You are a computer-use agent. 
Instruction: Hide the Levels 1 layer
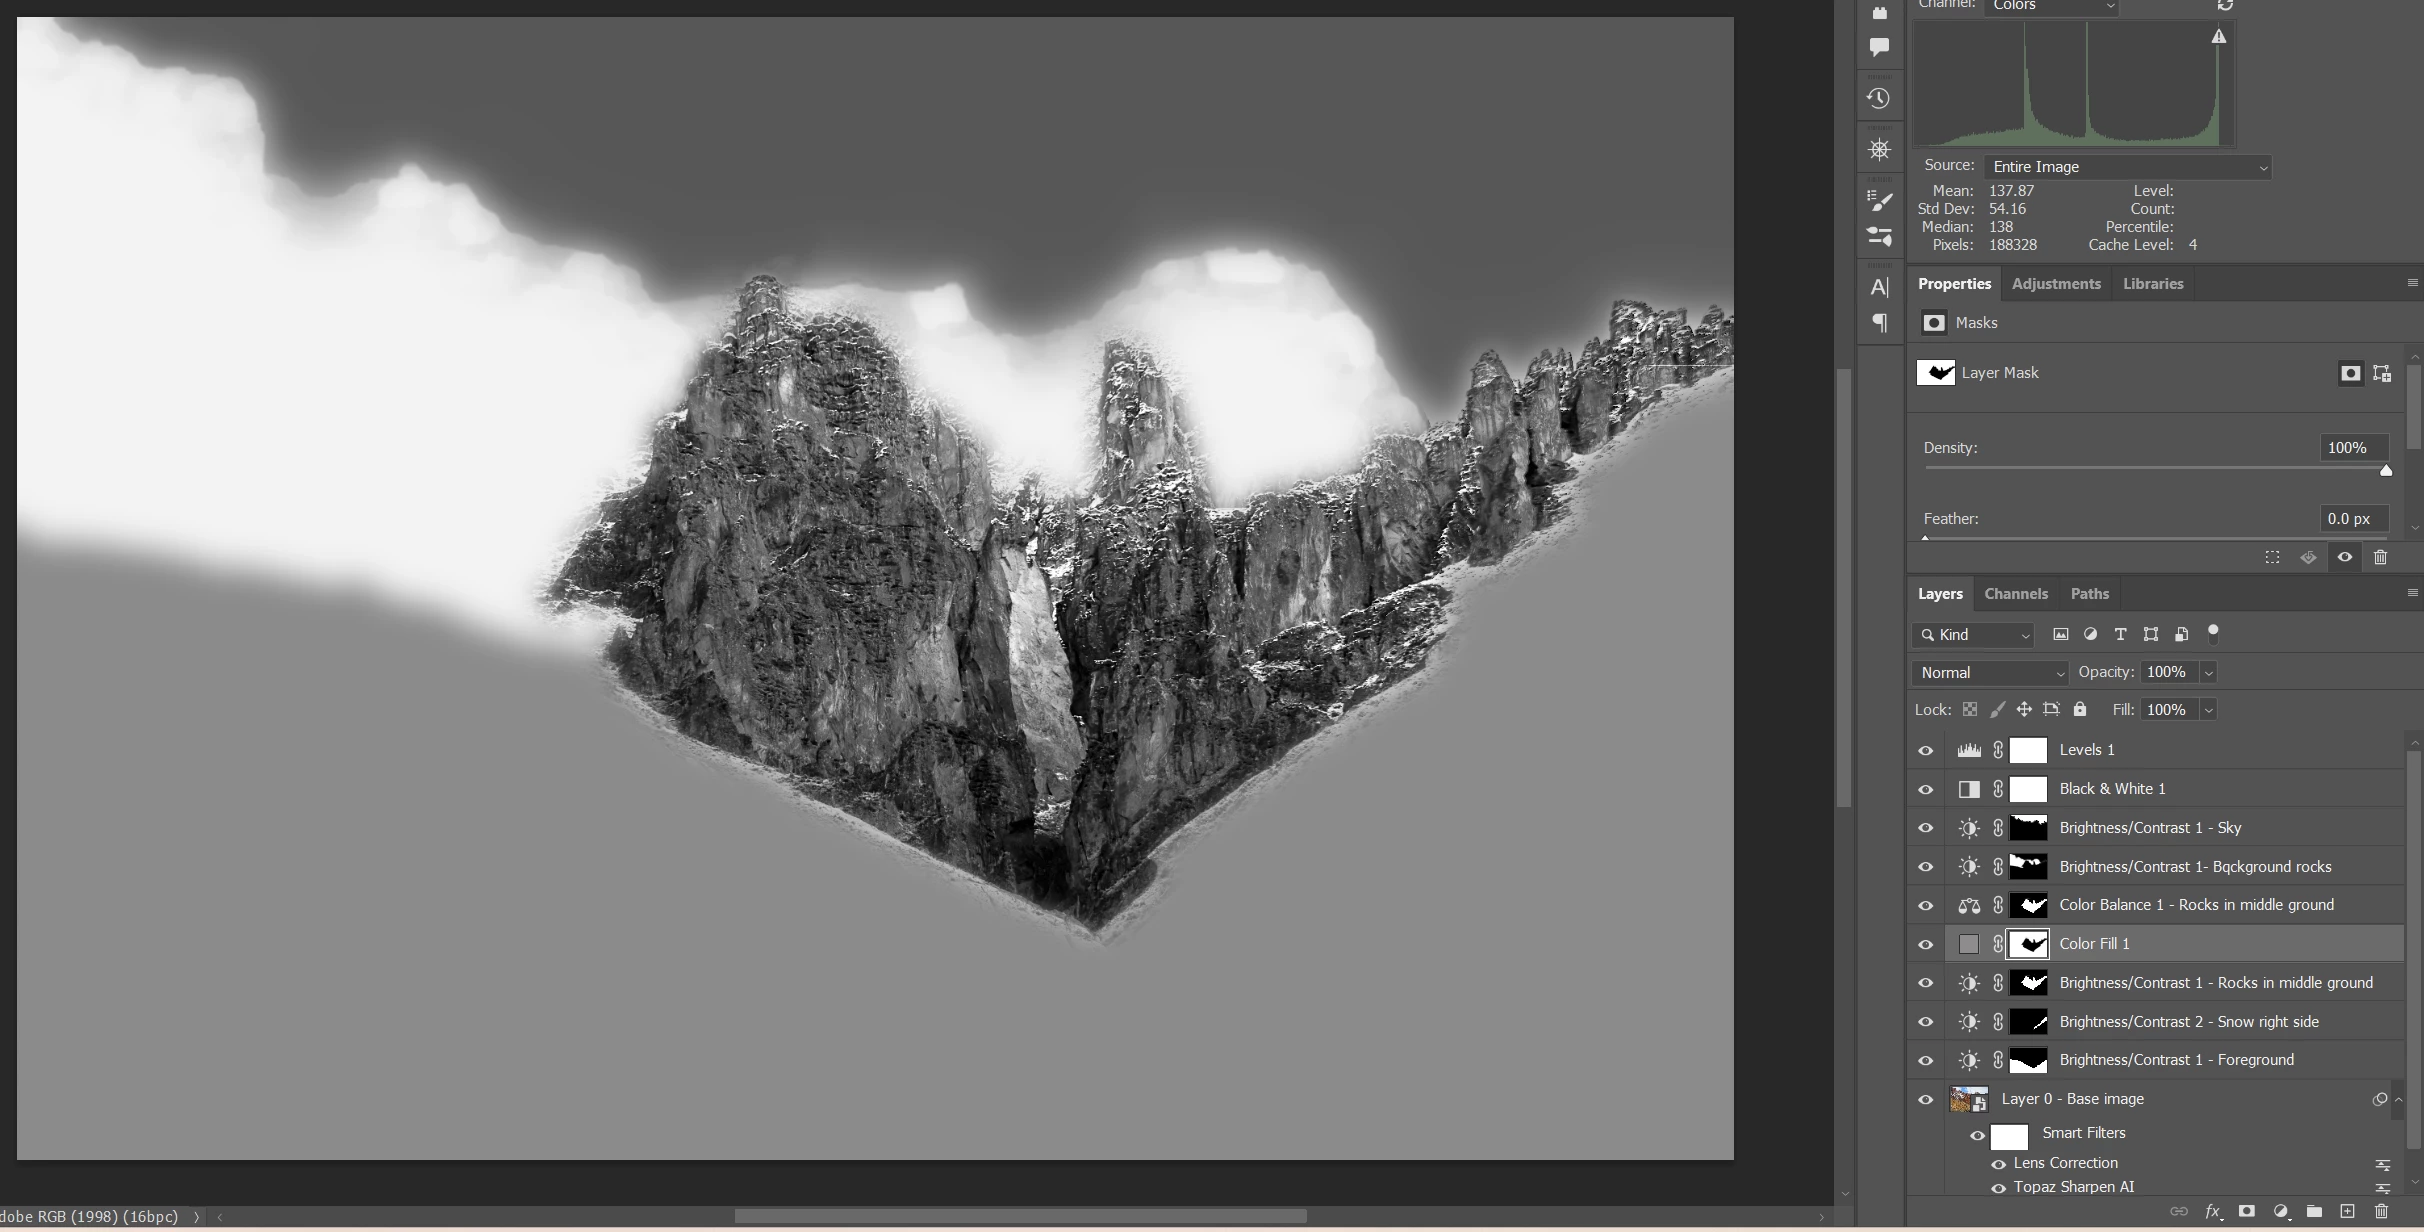click(1925, 750)
